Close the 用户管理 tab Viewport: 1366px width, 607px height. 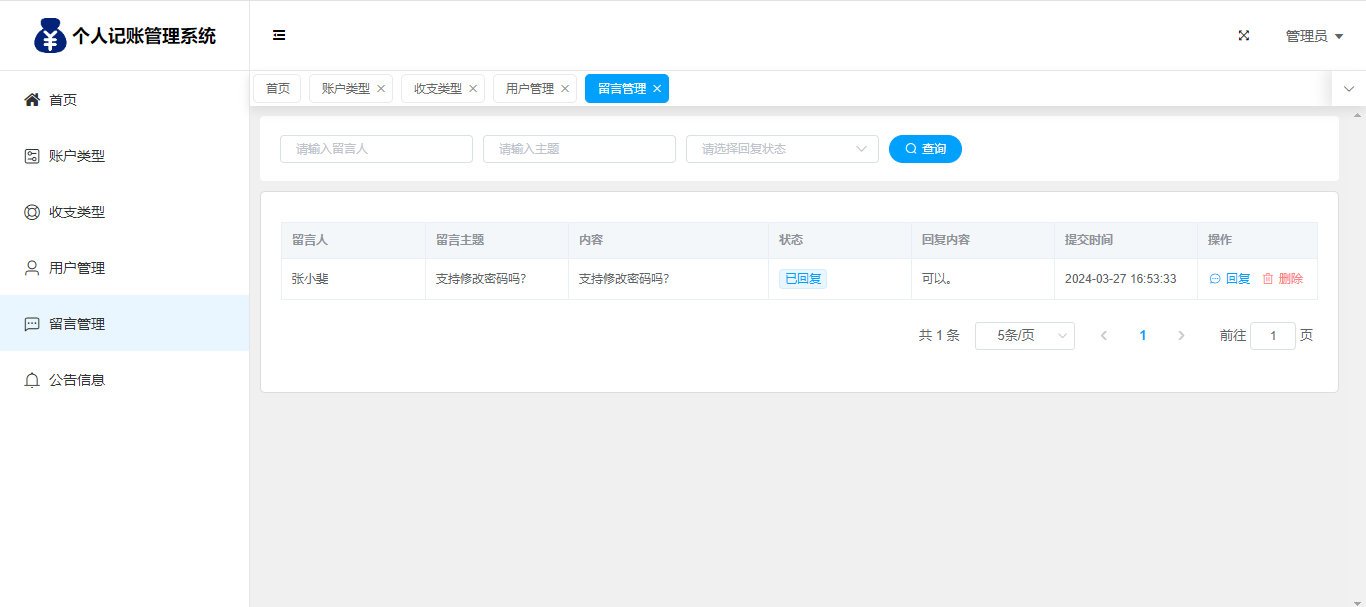(565, 89)
